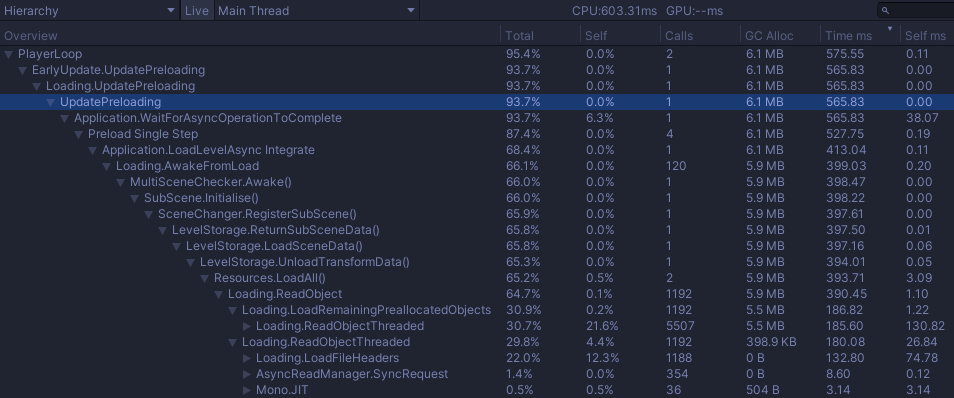Collapse SubScene.Initialise() row
This screenshot has height=398, width=954.
pos(134,198)
